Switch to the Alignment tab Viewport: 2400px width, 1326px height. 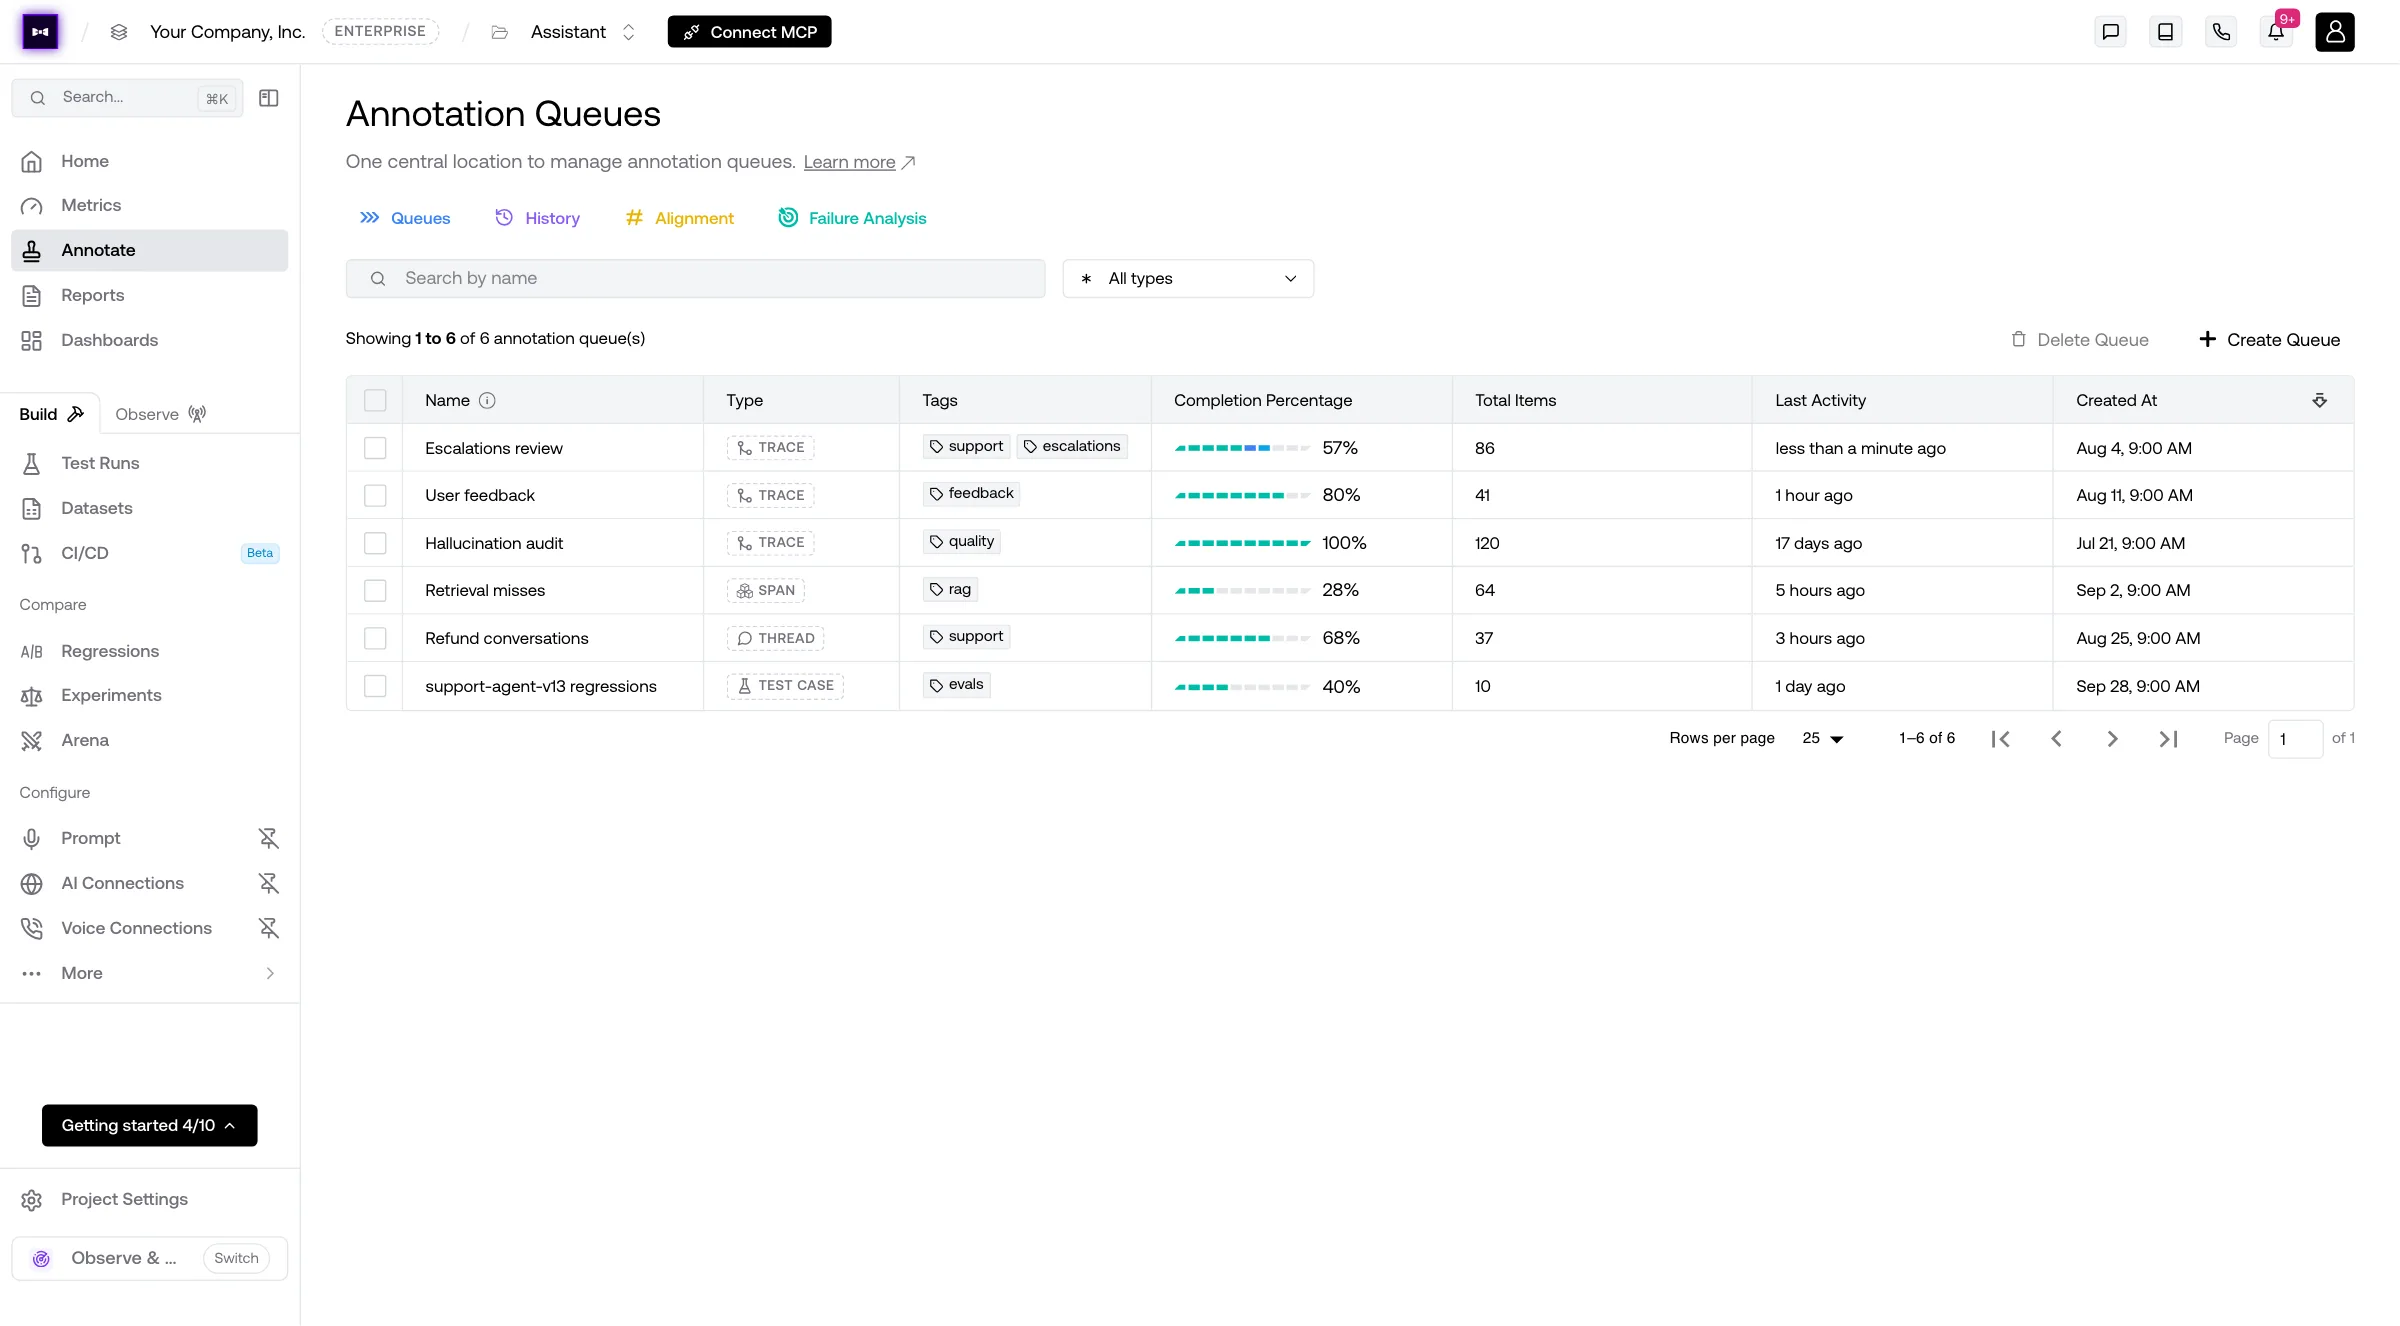point(680,218)
